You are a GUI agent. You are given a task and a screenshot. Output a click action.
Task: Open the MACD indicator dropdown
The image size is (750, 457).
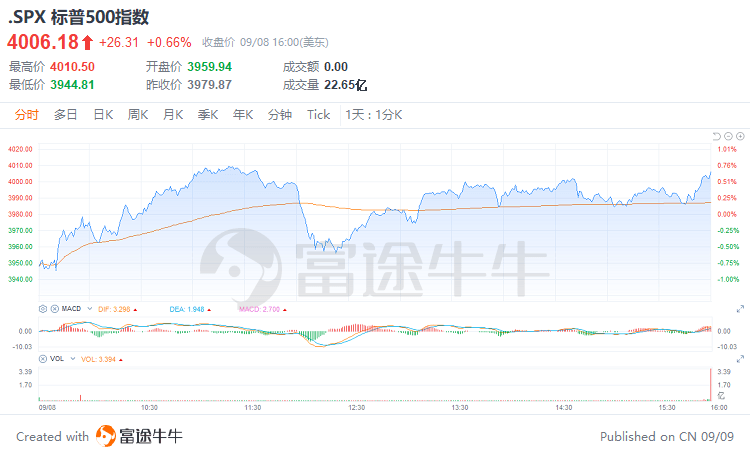click(x=89, y=309)
